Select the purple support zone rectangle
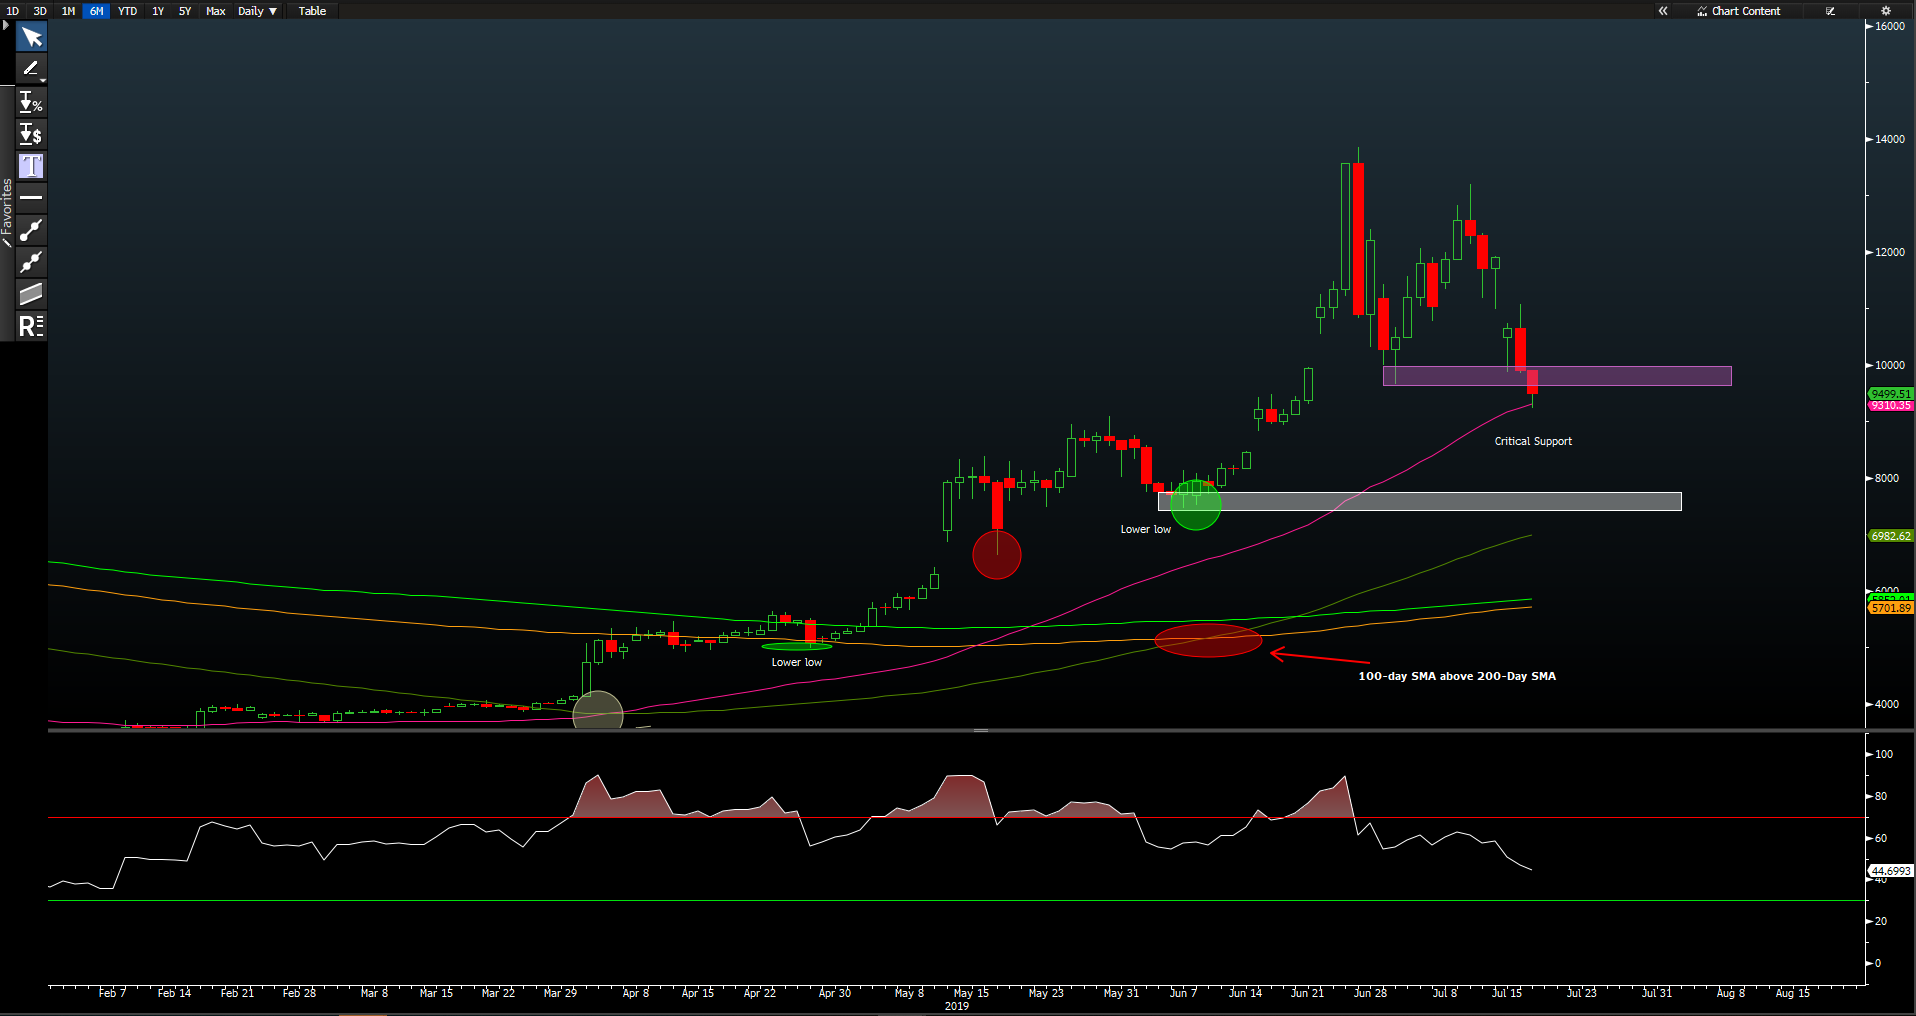The image size is (1916, 1016). coord(1557,376)
